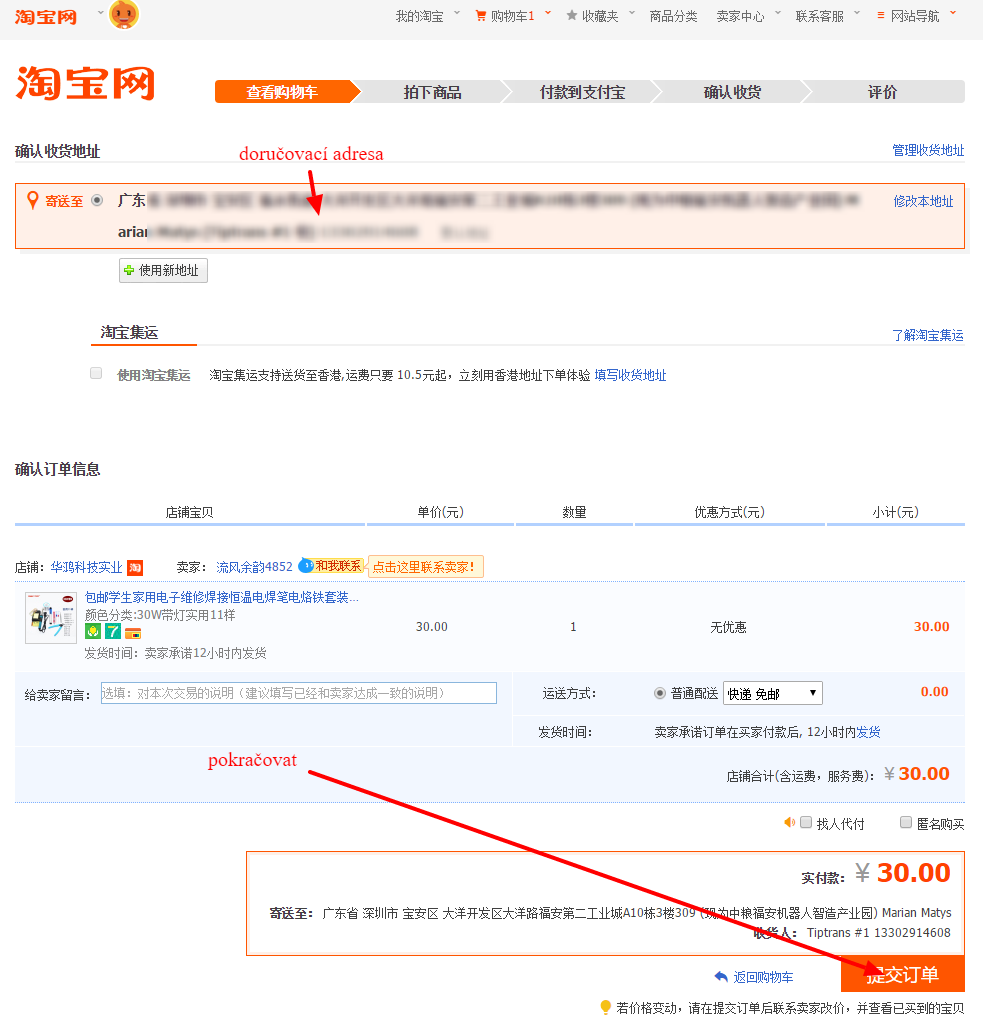983x1032 pixels.
Task: Select the 普通配送 shipping radio button
Action: click(660, 693)
